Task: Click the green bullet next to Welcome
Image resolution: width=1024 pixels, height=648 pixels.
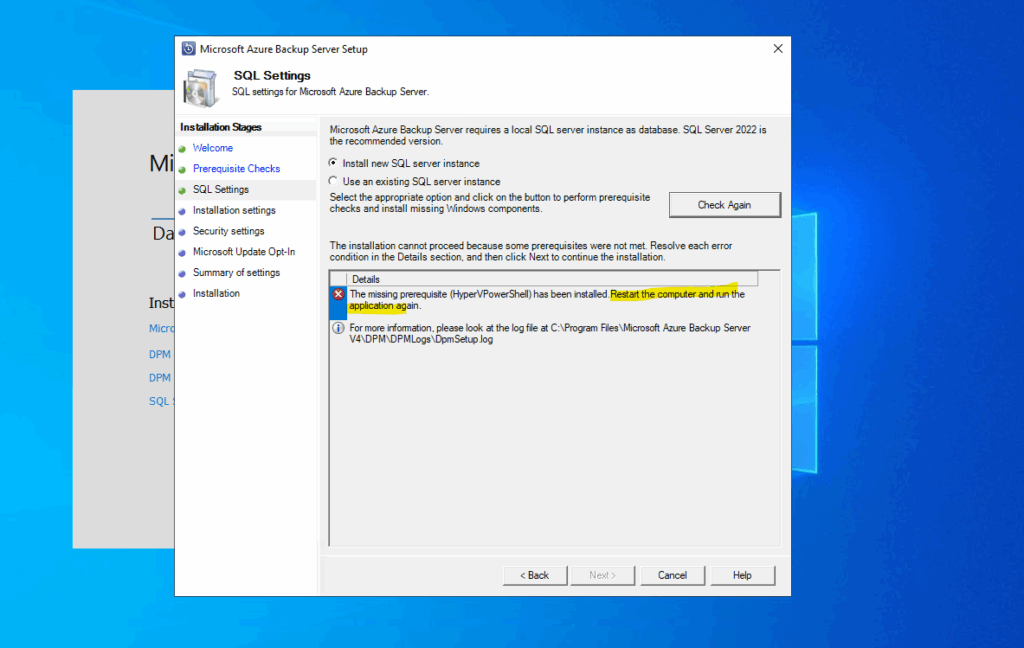Action: [182, 149]
